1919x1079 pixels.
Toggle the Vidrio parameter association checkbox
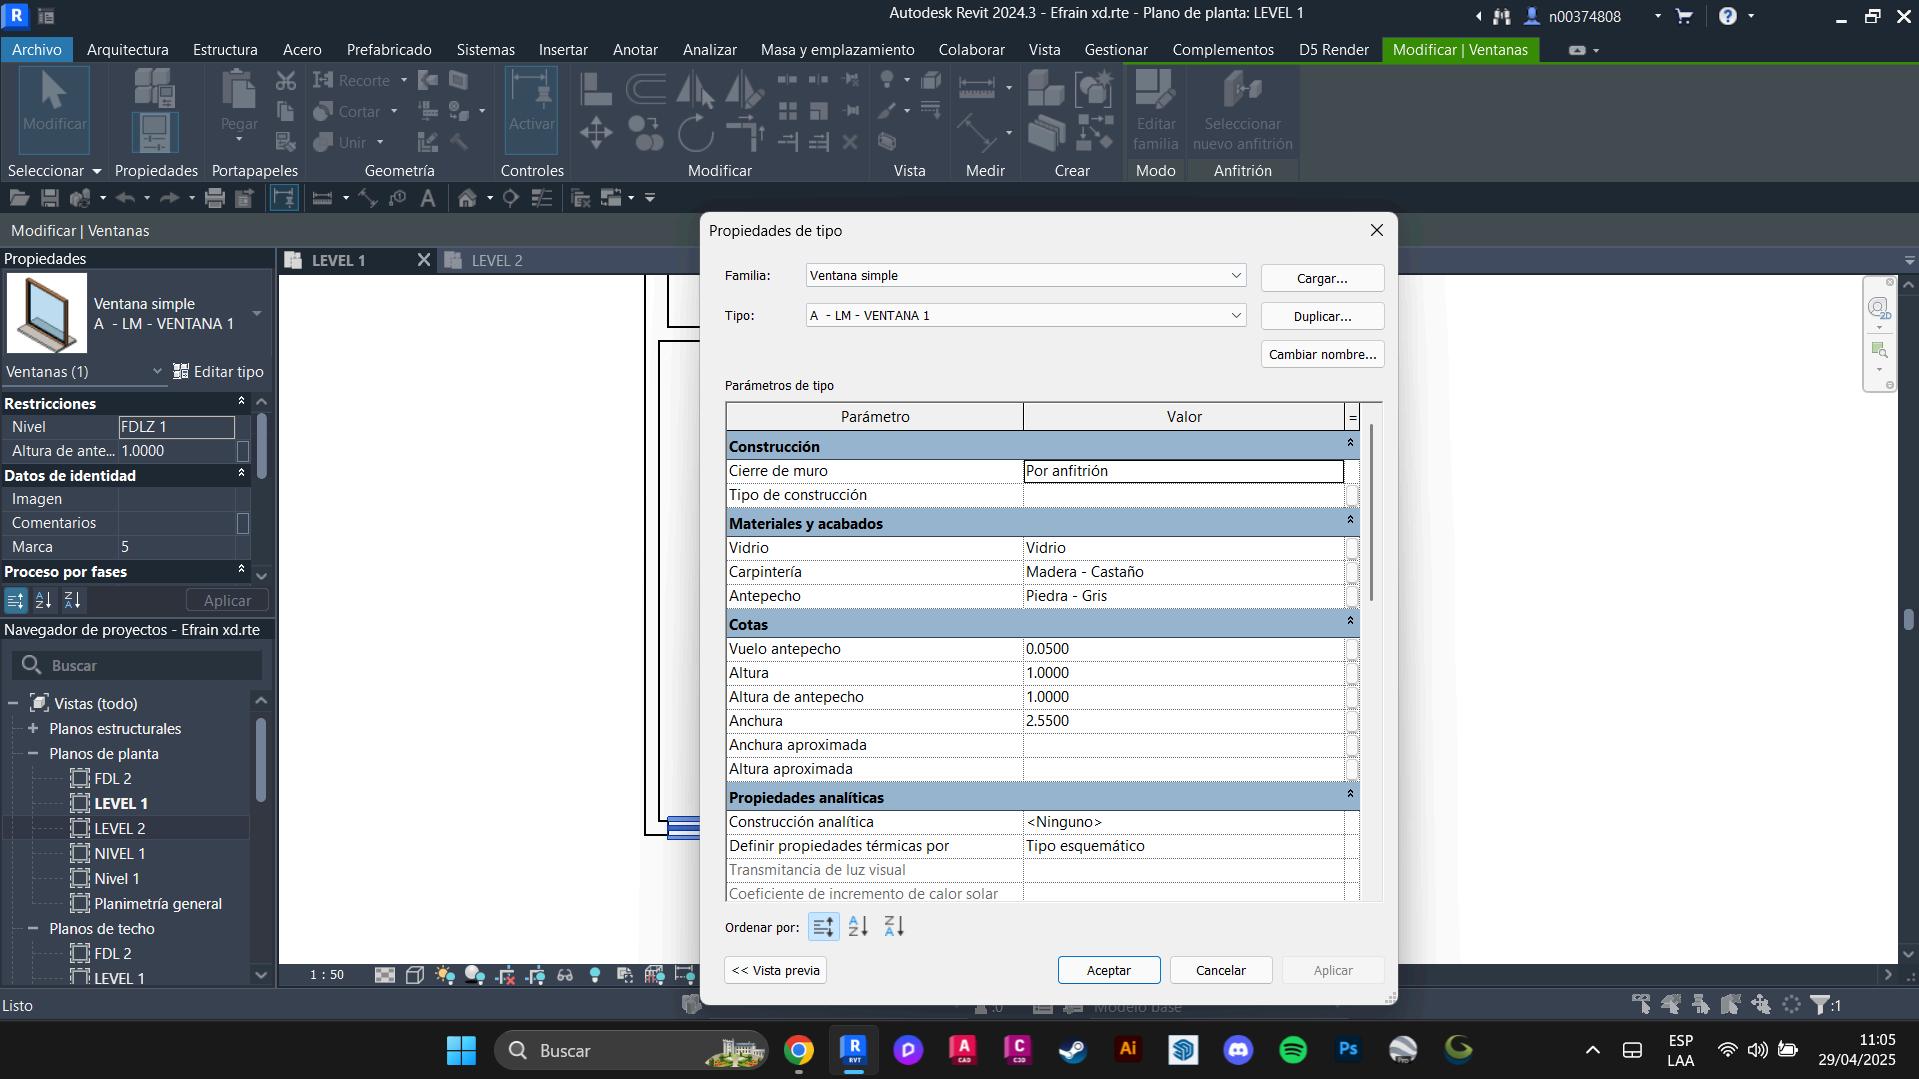[x=1352, y=548]
